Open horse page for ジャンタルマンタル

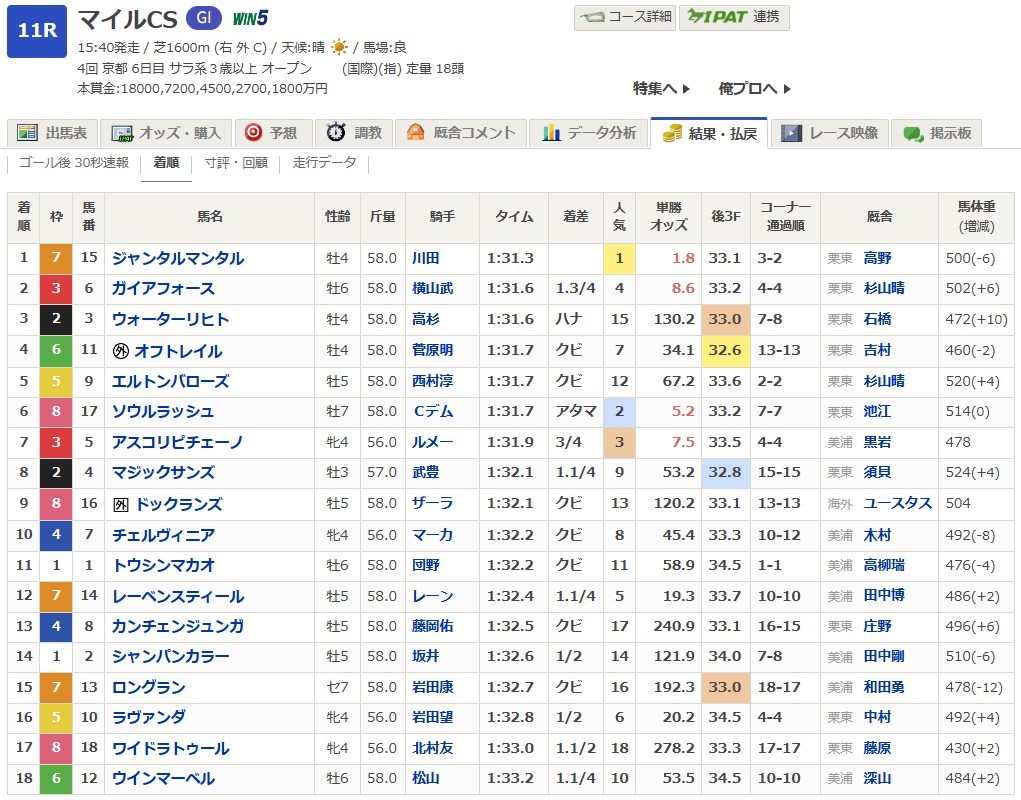(x=178, y=258)
